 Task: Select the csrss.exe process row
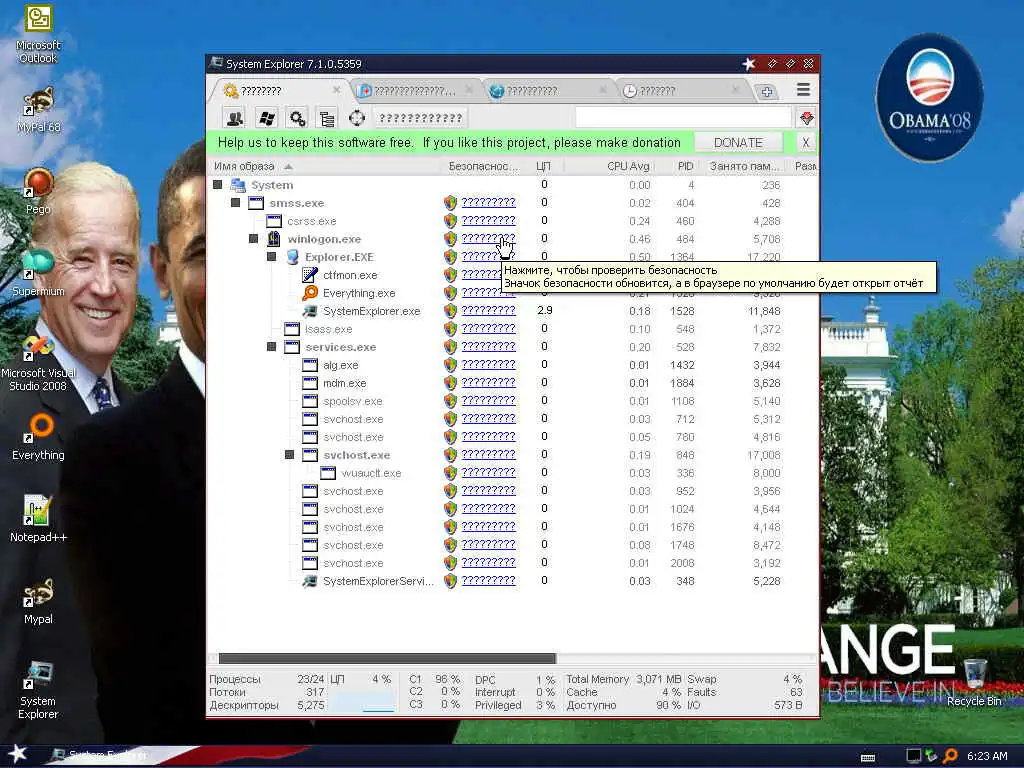coord(513,221)
